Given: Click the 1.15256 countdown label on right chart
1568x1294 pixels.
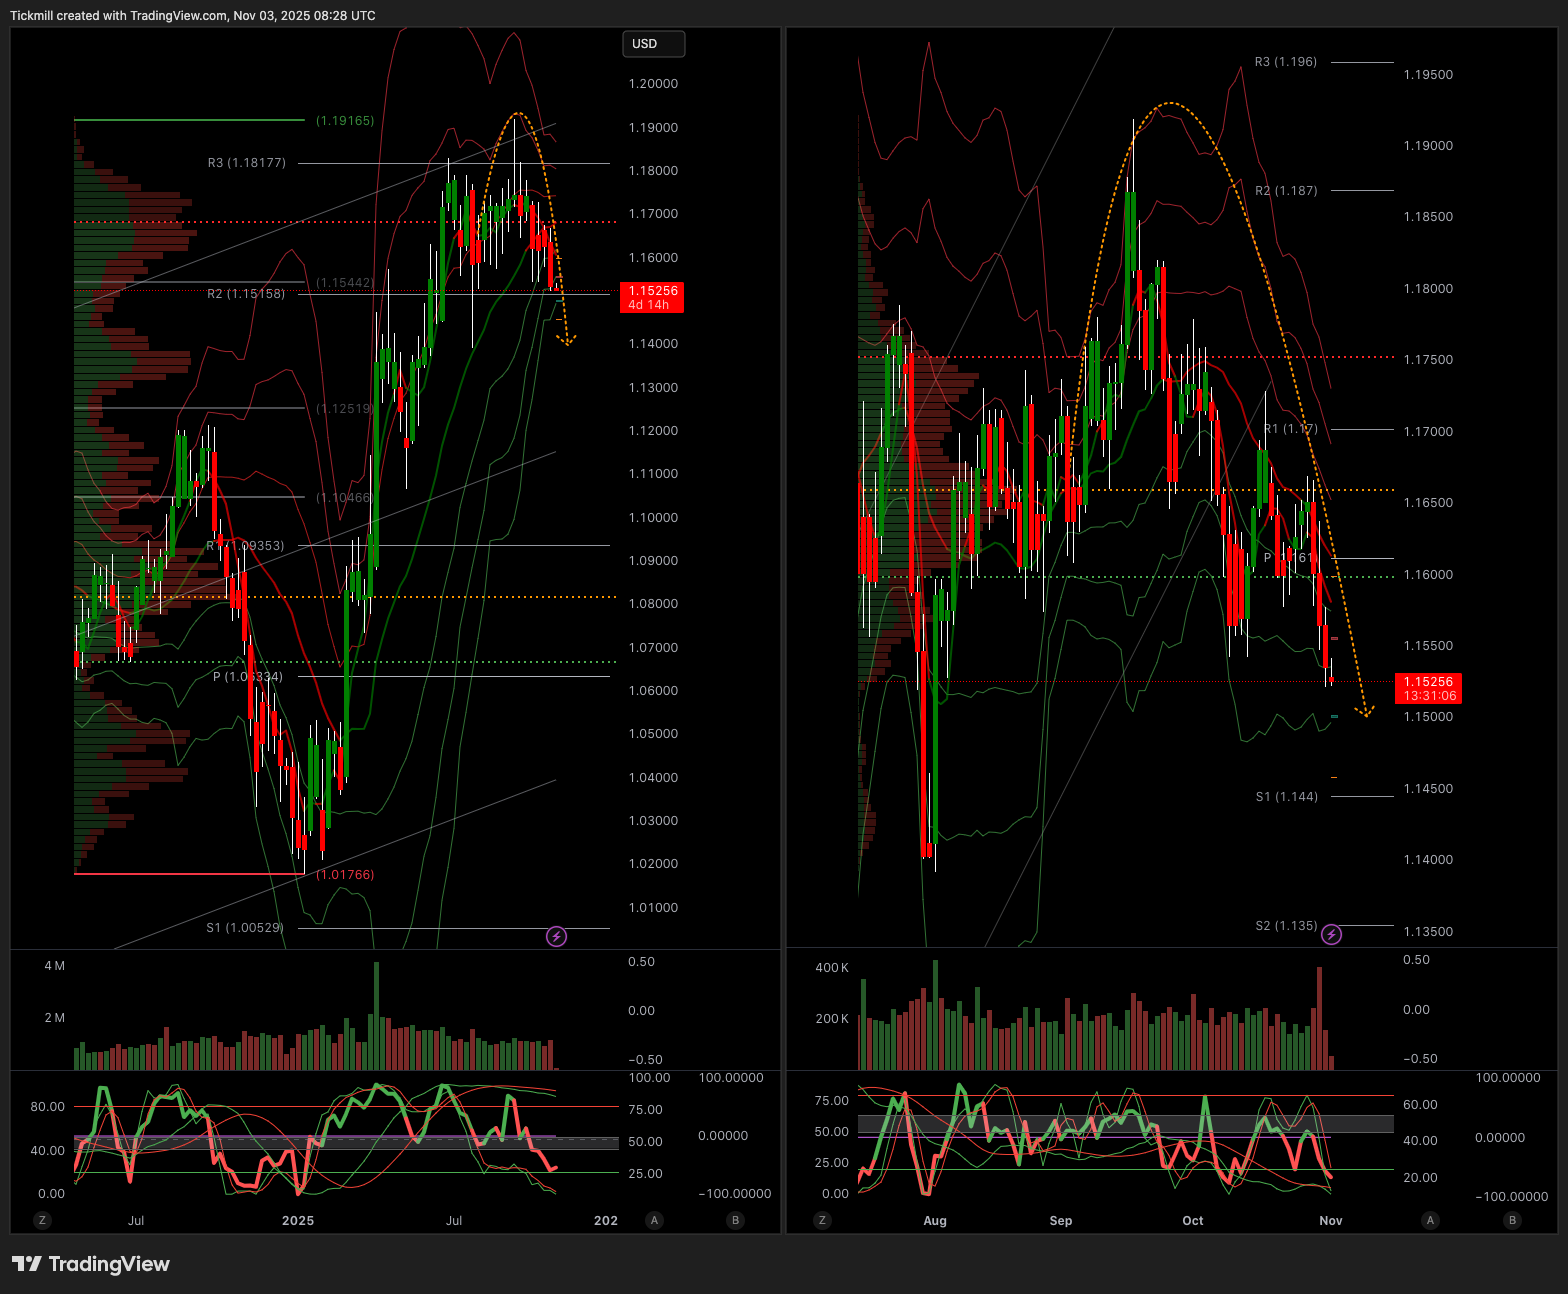Looking at the screenshot, I should pyautogui.click(x=1428, y=688).
